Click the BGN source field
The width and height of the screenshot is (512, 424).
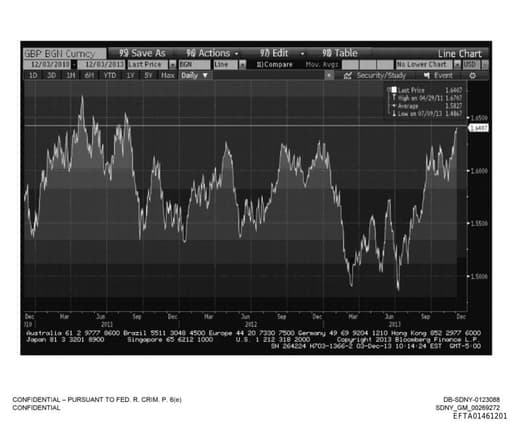[195, 65]
